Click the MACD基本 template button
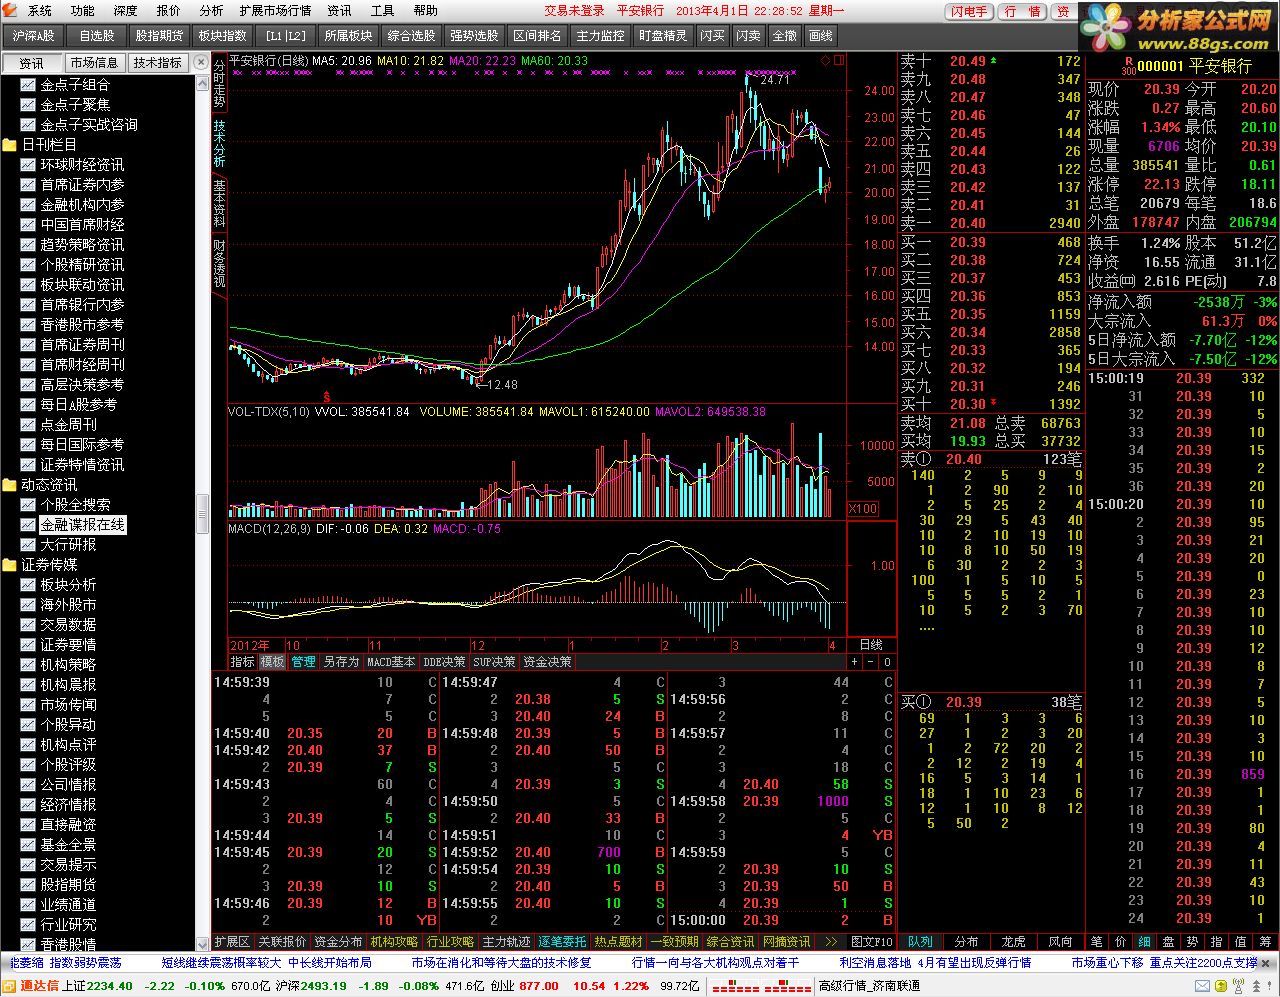1280x997 pixels. coord(391,662)
